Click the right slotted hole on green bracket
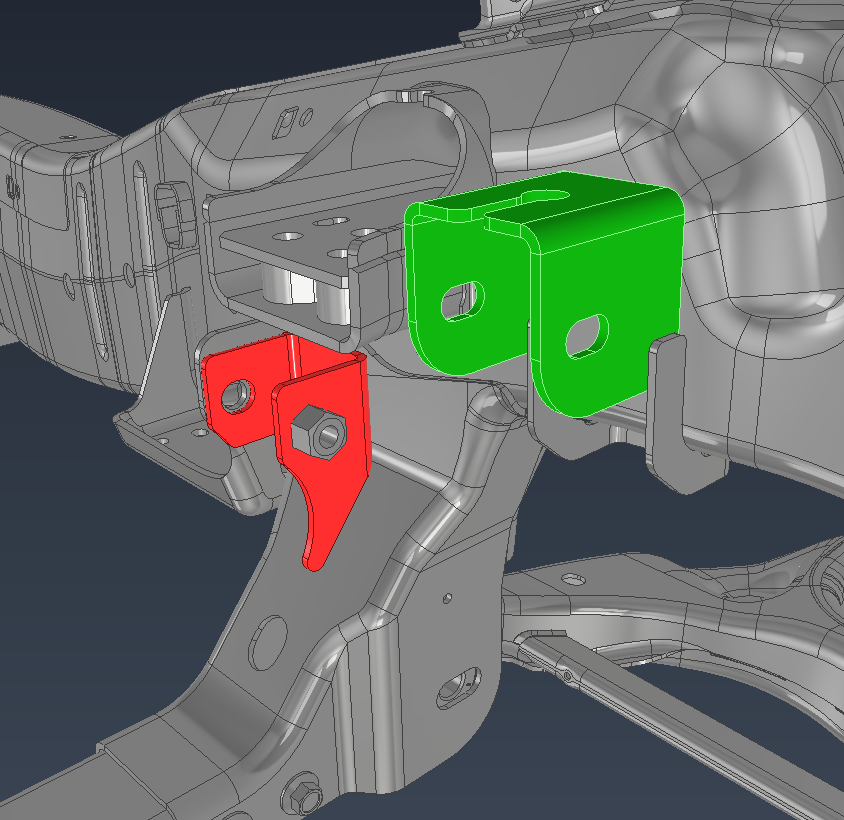Viewport: 844px width, 820px height. click(x=586, y=337)
